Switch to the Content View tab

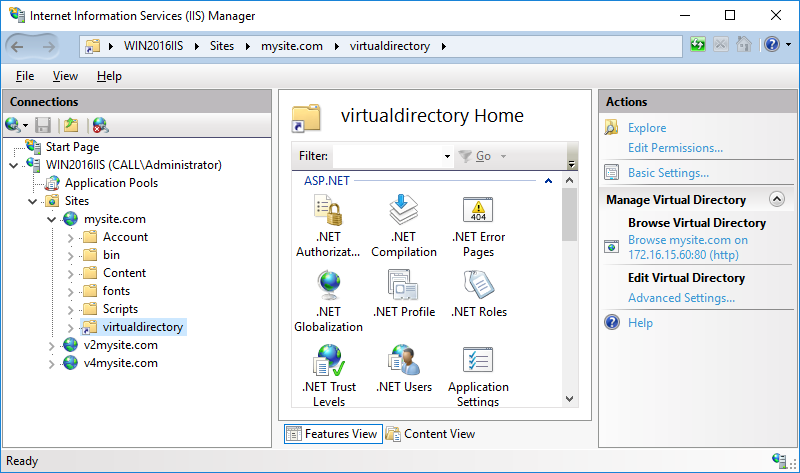[x=431, y=434]
